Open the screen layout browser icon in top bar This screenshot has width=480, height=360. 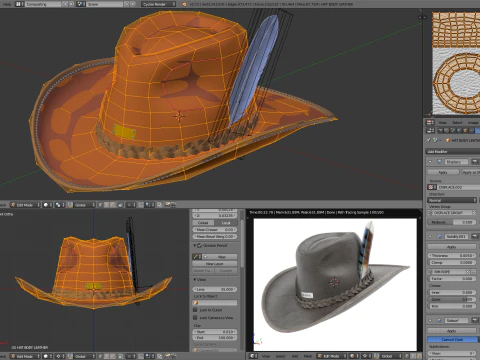[x=19, y=4]
